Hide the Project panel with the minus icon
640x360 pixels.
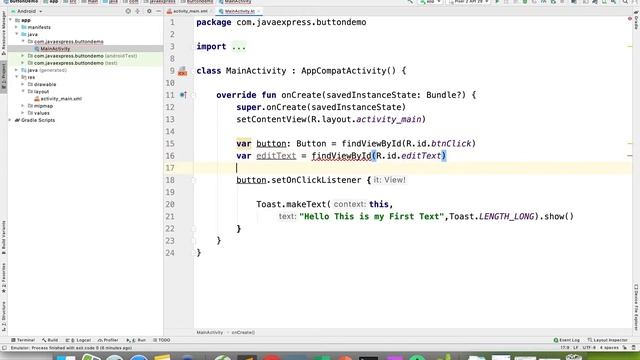coord(158,11)
